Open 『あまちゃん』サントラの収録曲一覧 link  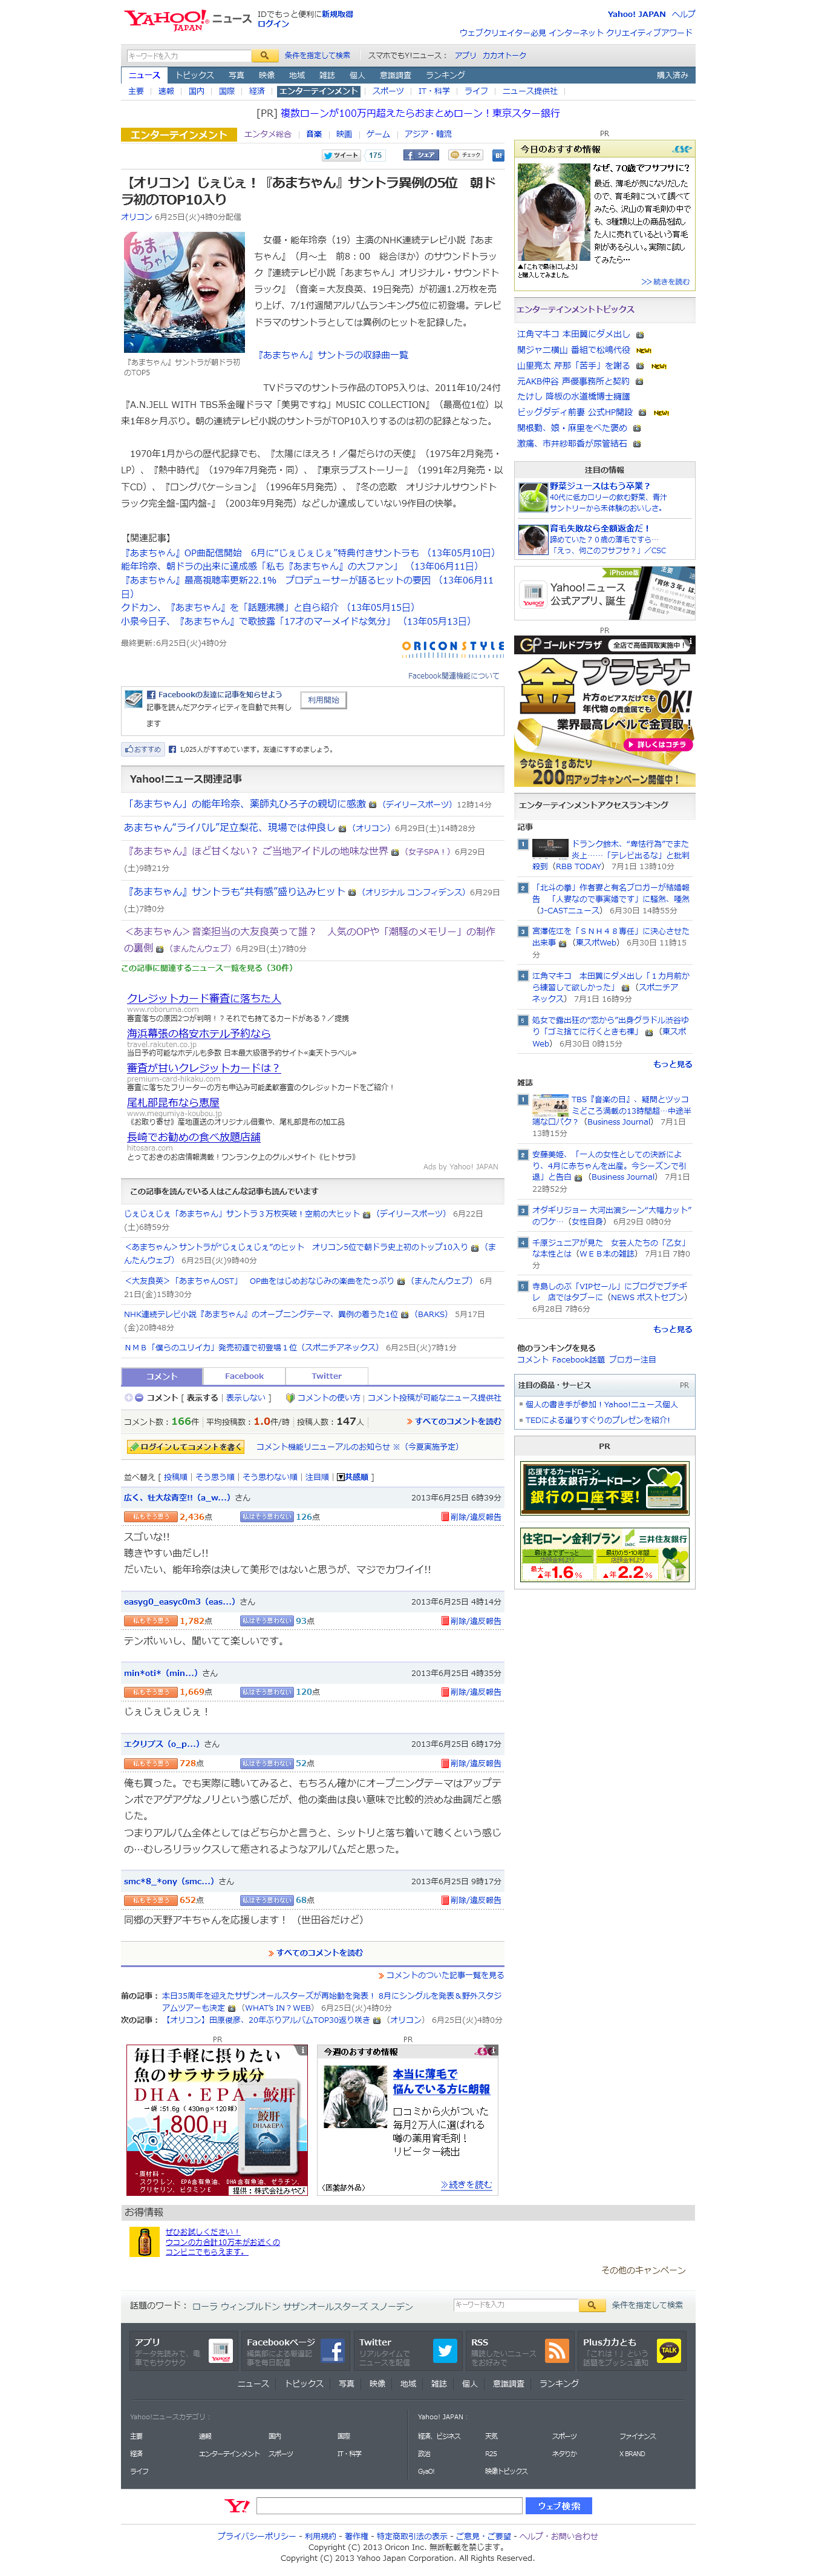[333, 355]
